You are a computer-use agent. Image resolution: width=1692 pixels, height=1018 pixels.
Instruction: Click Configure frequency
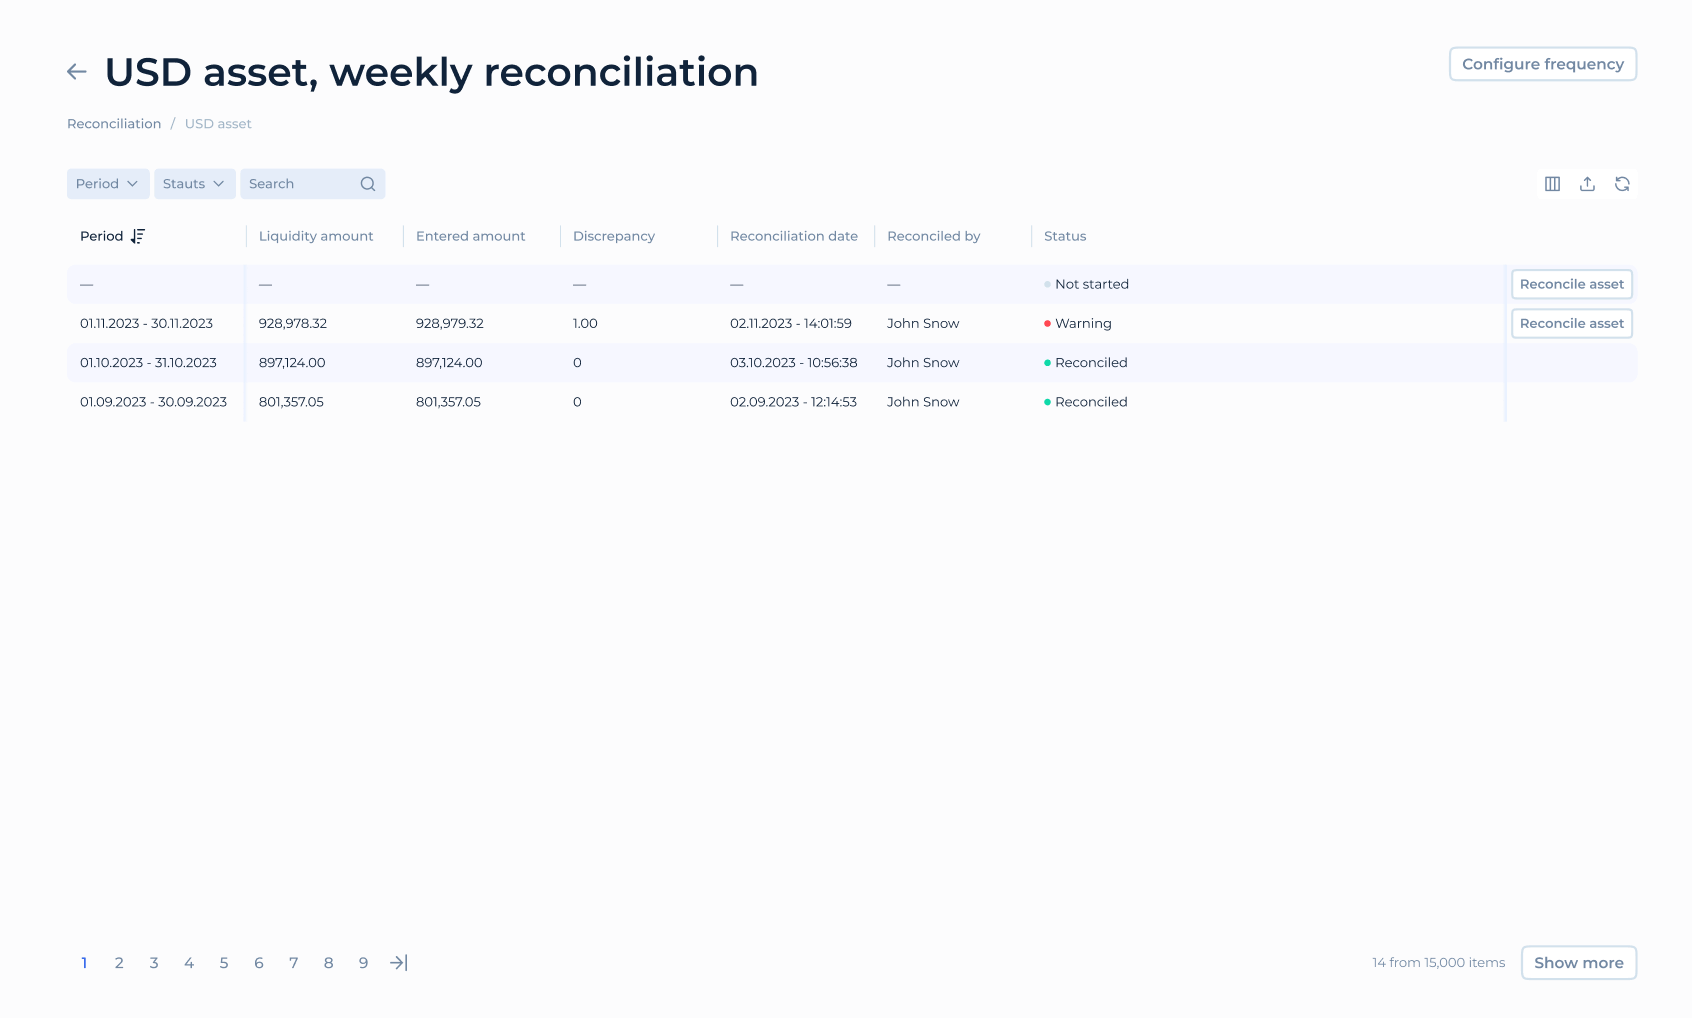[1543, 63]
